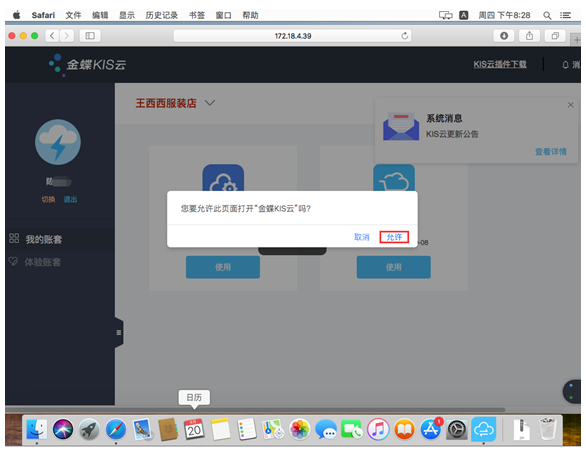The width and height of the screenshot is (586, 450).
Task: Open KIS云插件下载 link
Action: coord(500,64)
